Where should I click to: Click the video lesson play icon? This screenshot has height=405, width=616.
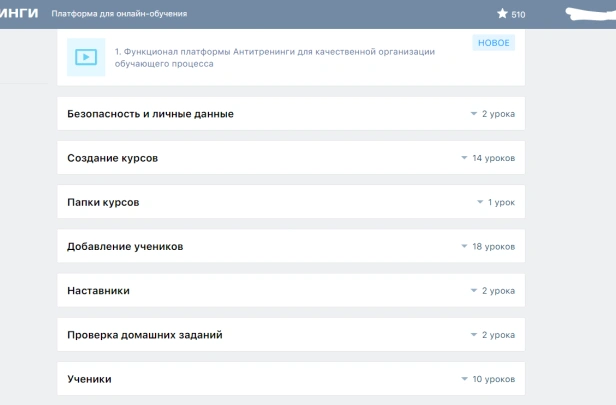click(86, 57)
